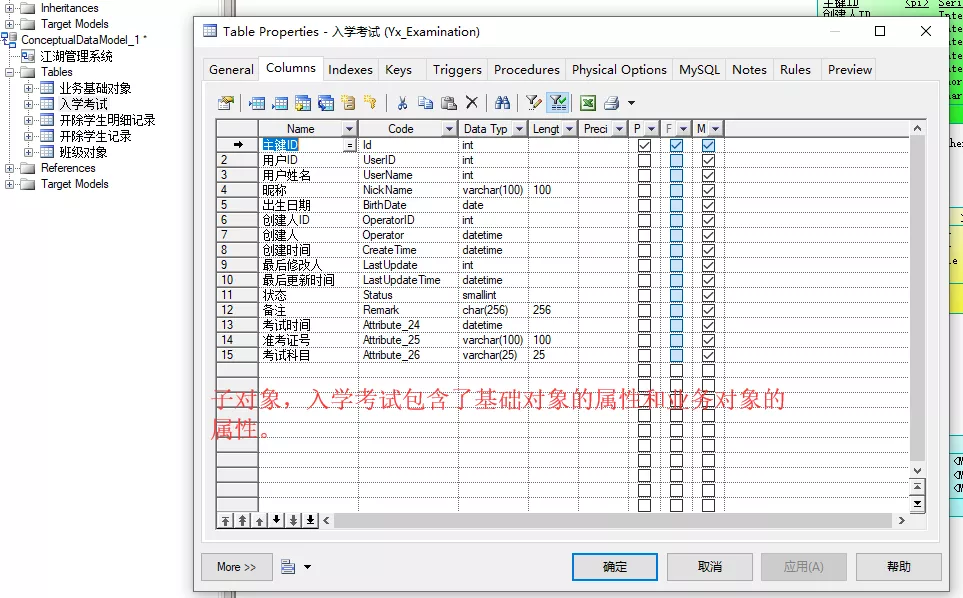Image resolution: width=963 pixels, height=598 pixels.
Task: Click the ellipsis button in 主键ID name cell
Action: 349,146
